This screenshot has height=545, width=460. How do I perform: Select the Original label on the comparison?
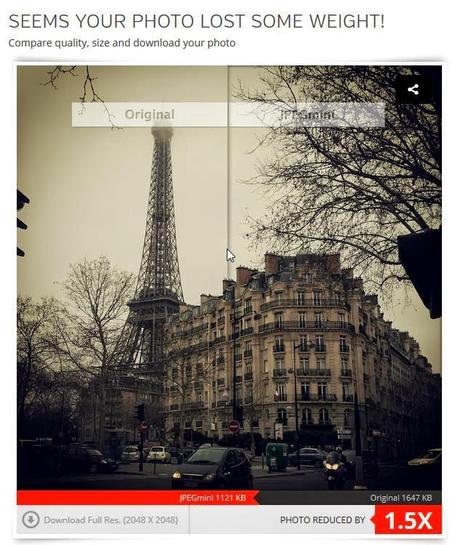(x=150, y=114)
